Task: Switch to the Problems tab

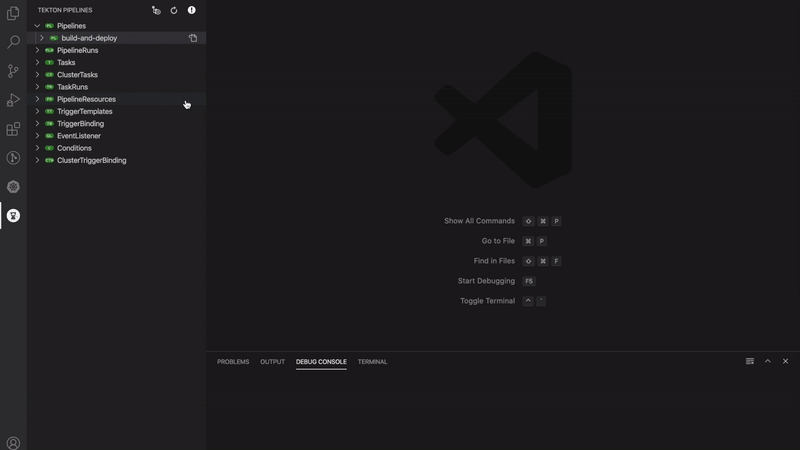Action: [x=233, y=362]
